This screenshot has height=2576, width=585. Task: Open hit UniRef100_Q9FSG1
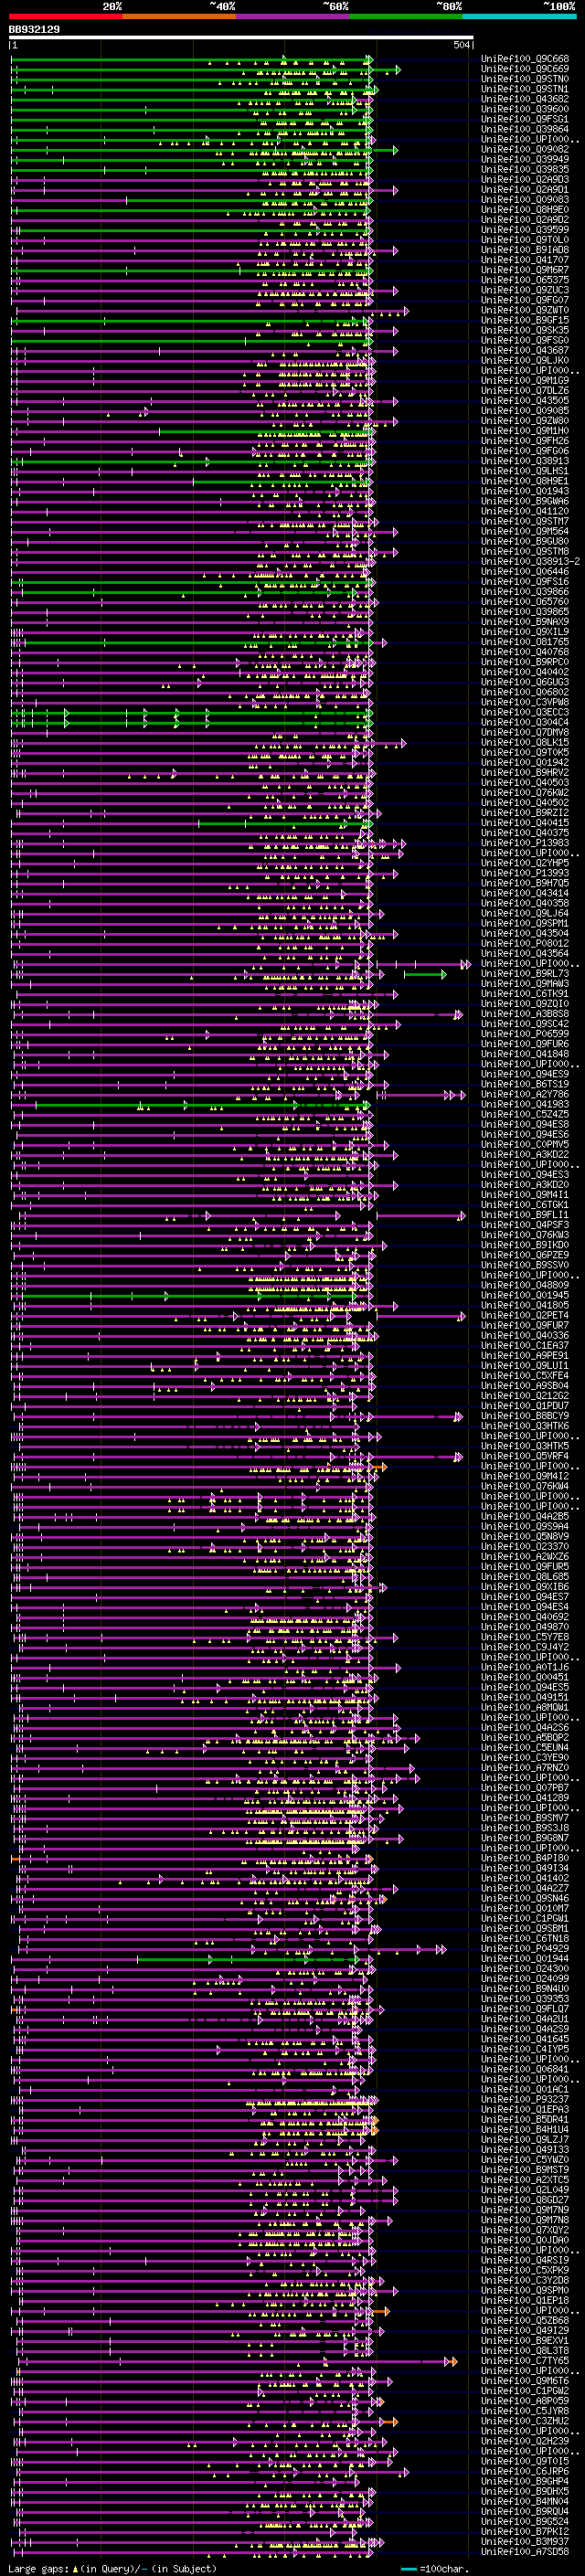(525, 119)
